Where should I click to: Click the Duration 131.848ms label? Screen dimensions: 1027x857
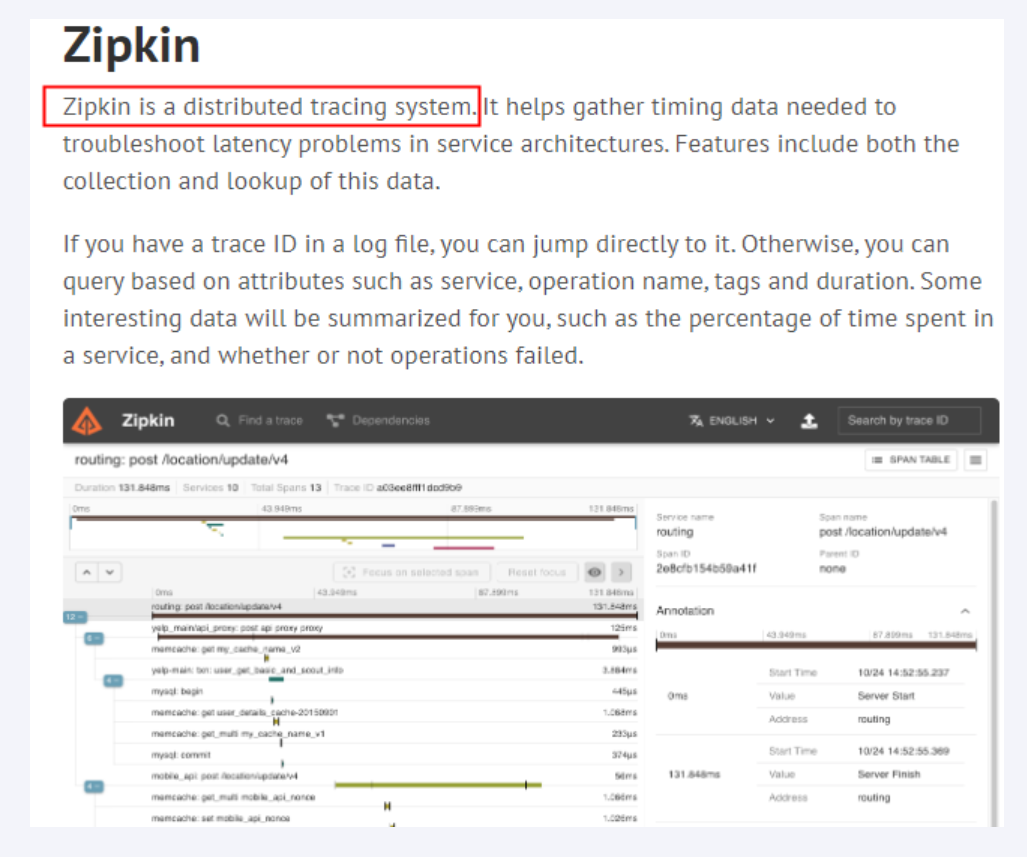(x=122, y=487)
